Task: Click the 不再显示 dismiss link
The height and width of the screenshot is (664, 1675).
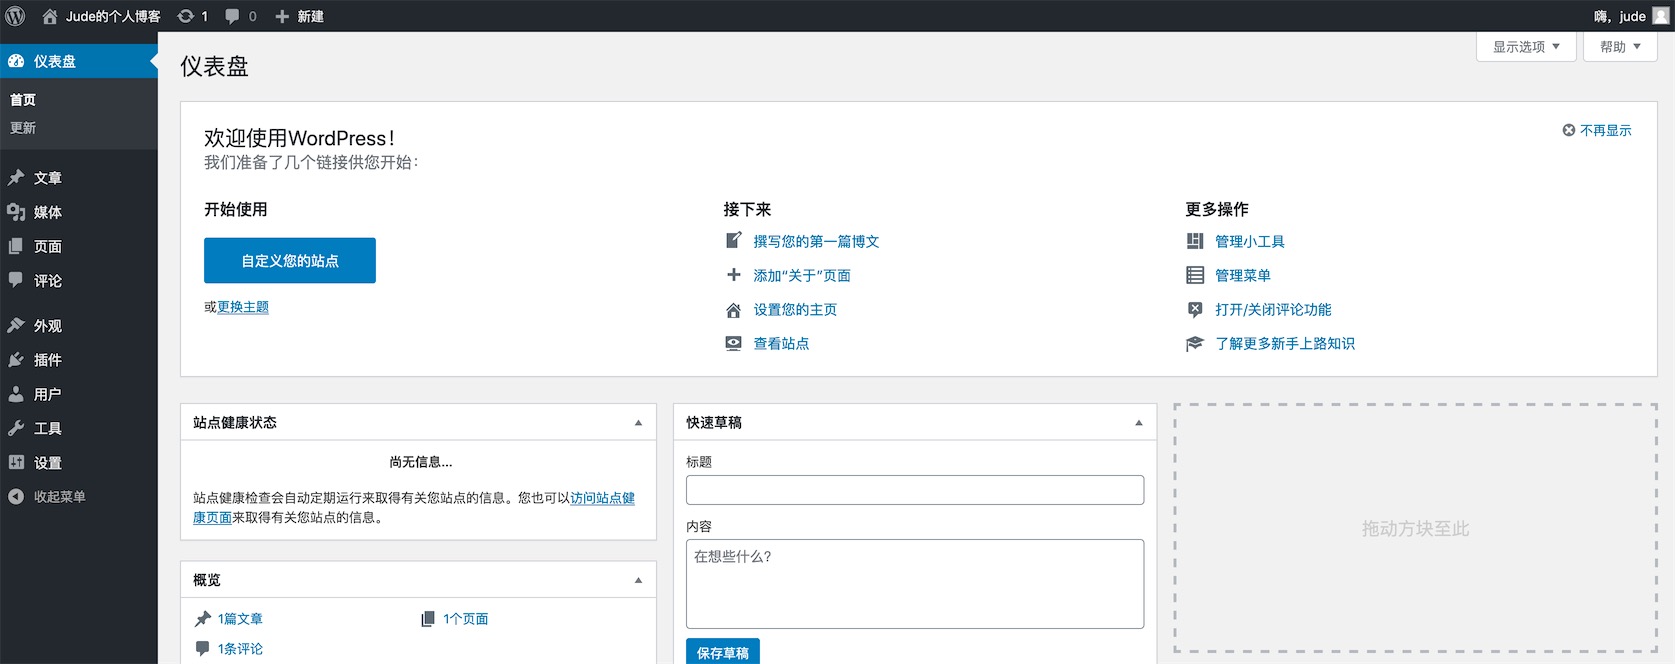Action: coord(1605,130)
